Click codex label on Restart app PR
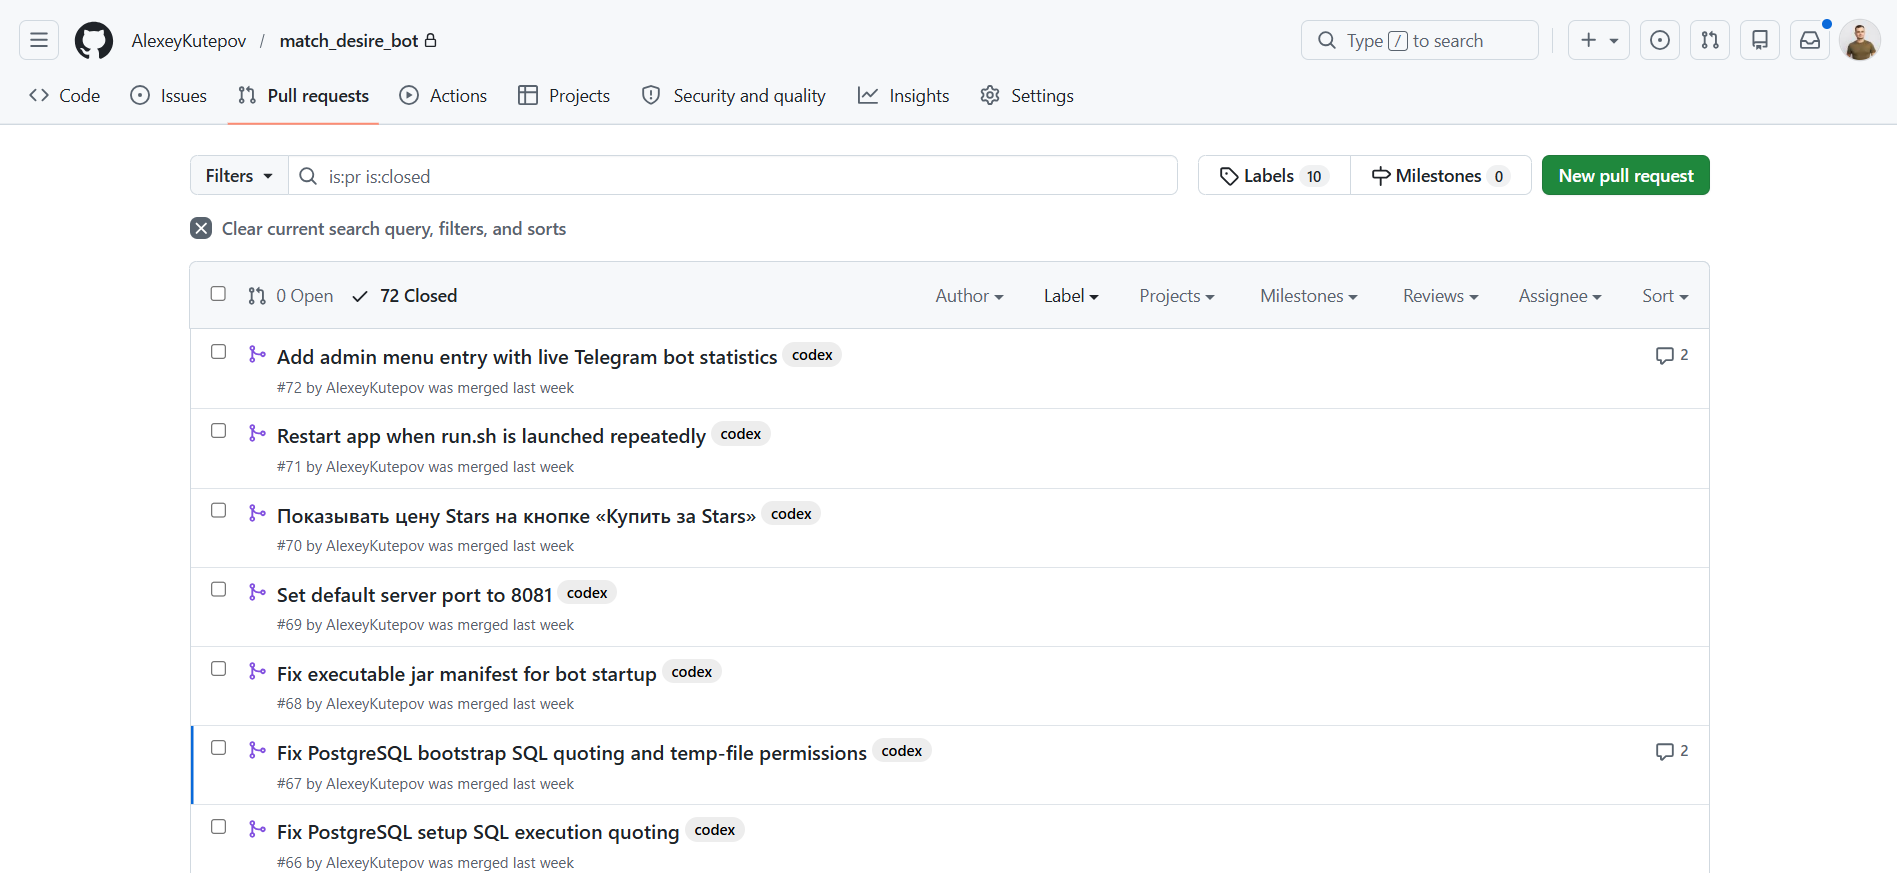 pos(741,434)
